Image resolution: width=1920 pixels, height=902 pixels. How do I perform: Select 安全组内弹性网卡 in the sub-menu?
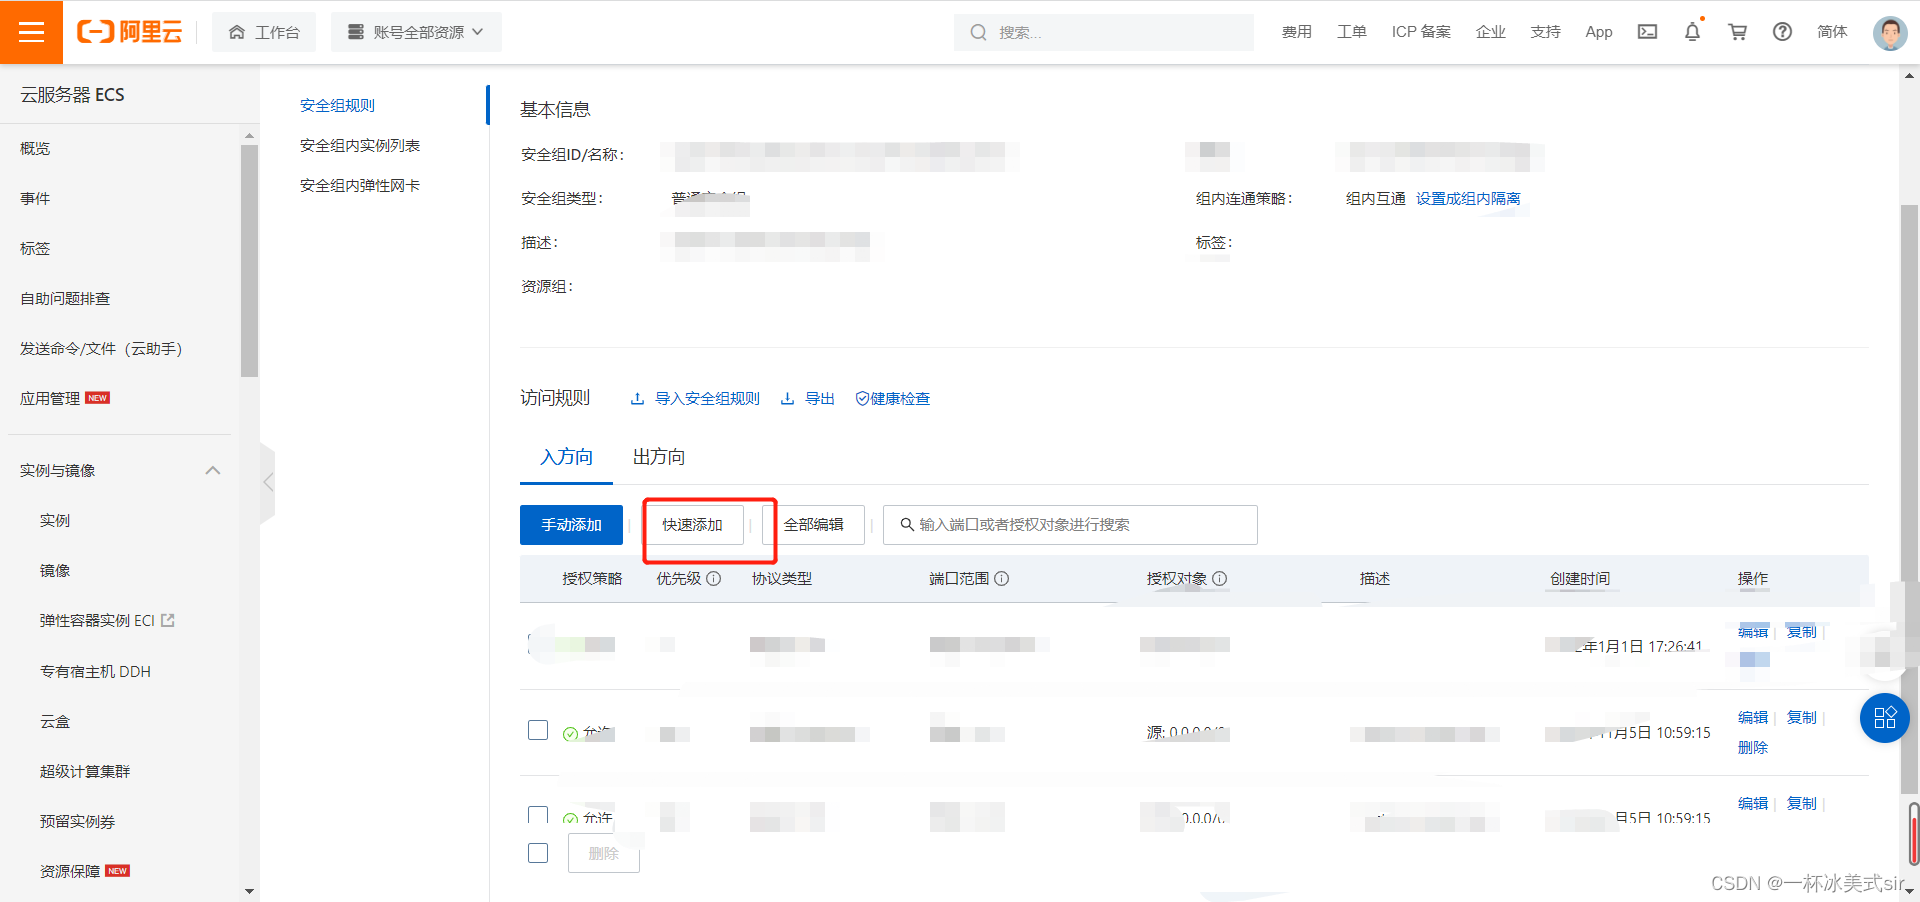point(360,185)
